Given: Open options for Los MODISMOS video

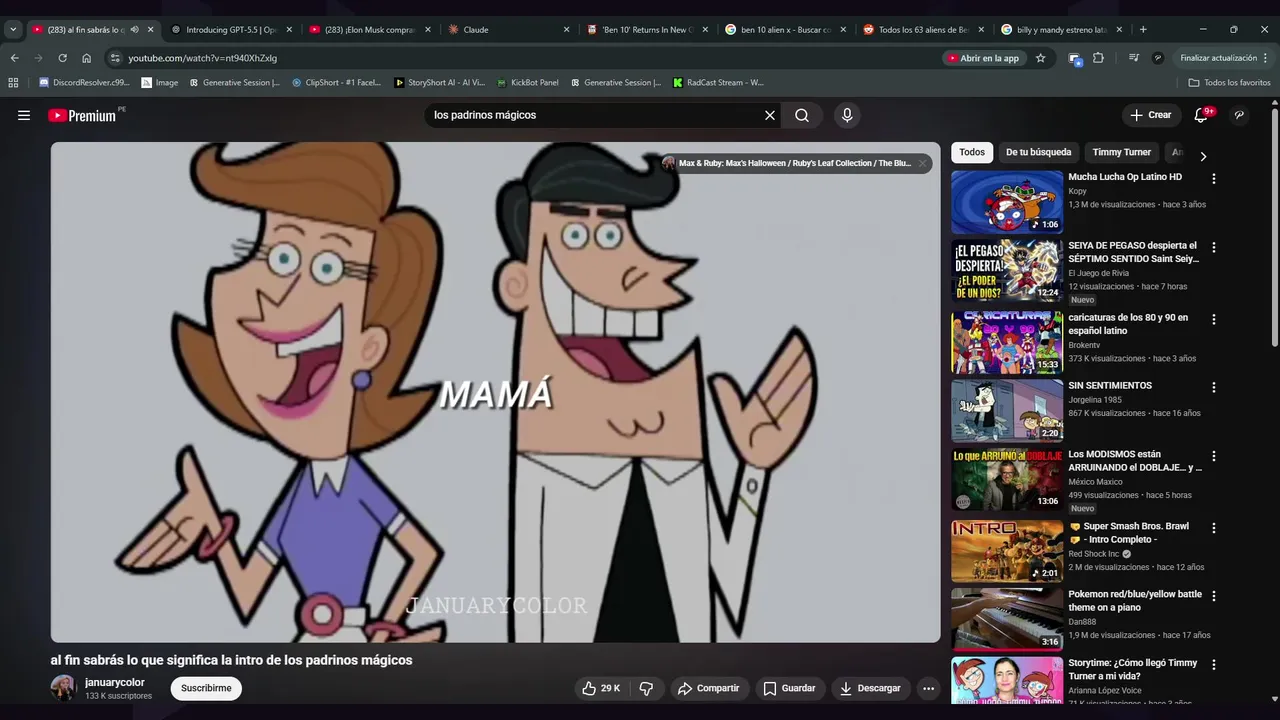Looking at the screenshot, I should [1214, 456].
